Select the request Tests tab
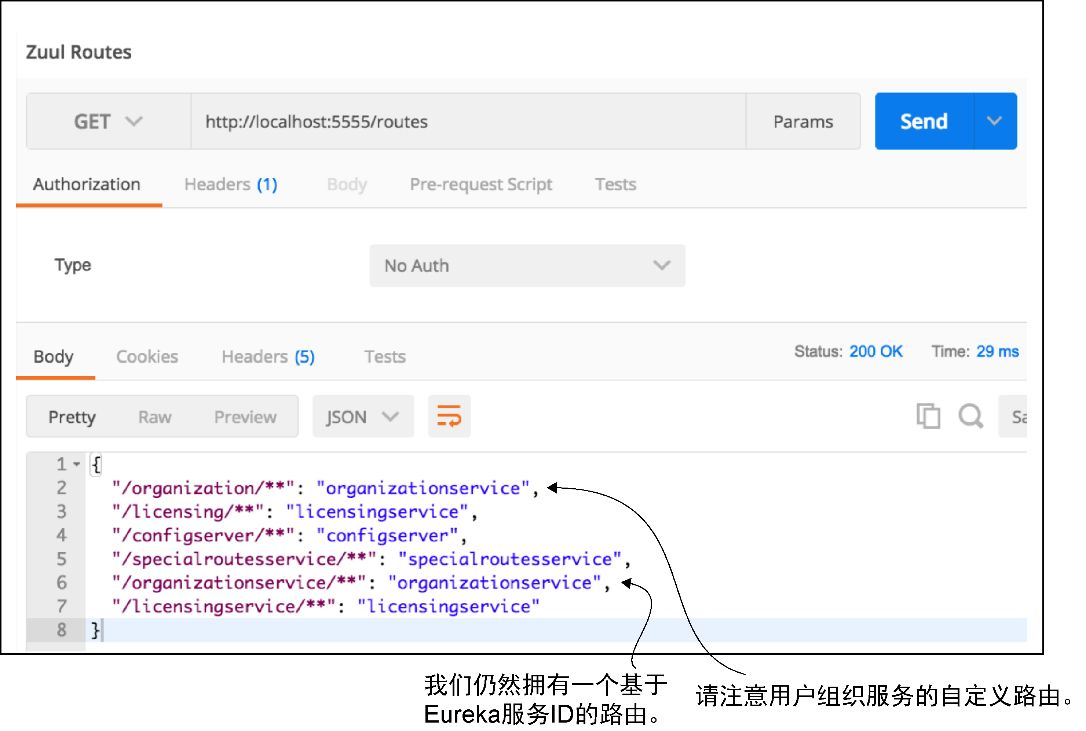1086x731 pixels. pyautogui.click(x=615, y=184)
